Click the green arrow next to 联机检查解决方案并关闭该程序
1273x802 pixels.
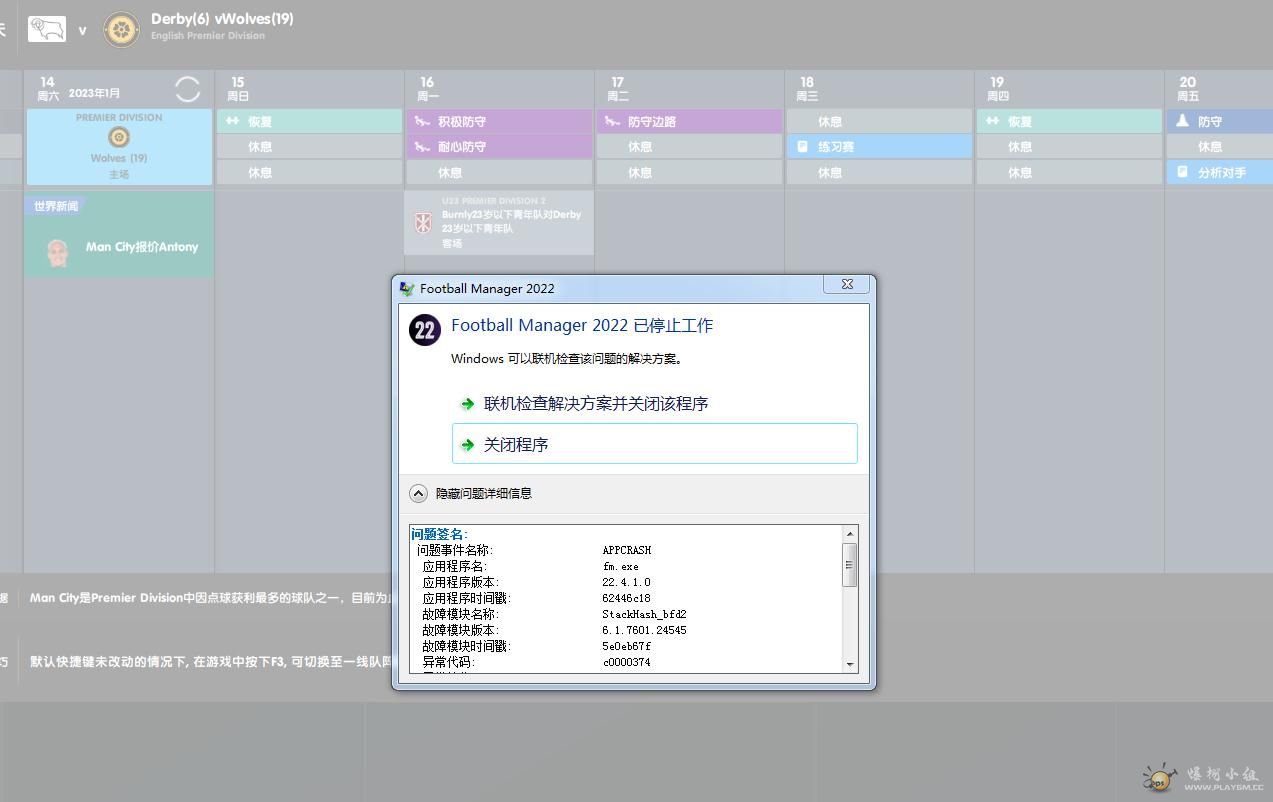(467, 404)
